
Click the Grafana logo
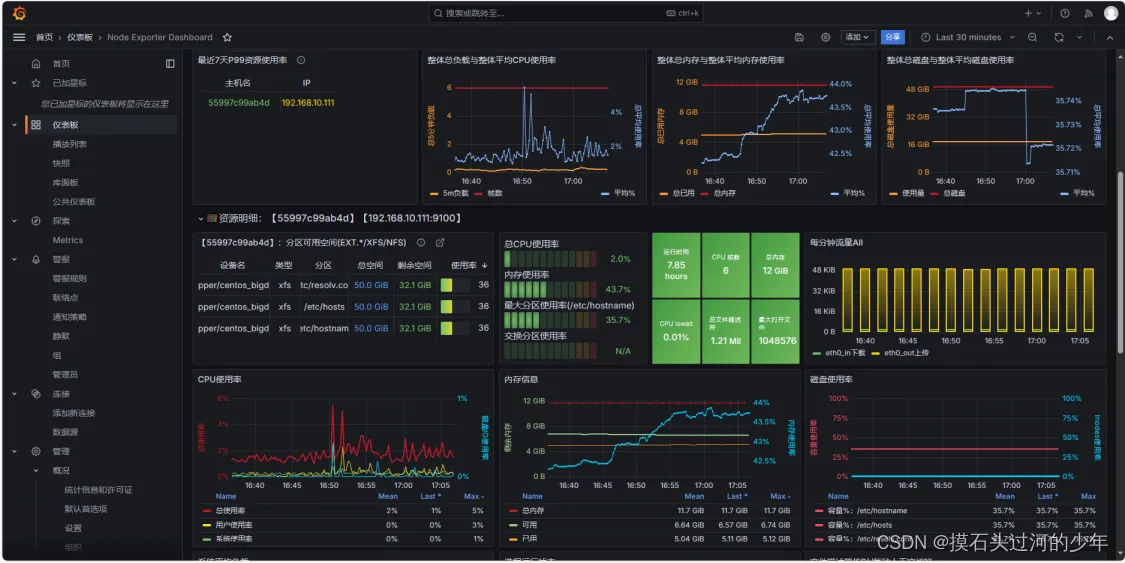pos(19,13)
